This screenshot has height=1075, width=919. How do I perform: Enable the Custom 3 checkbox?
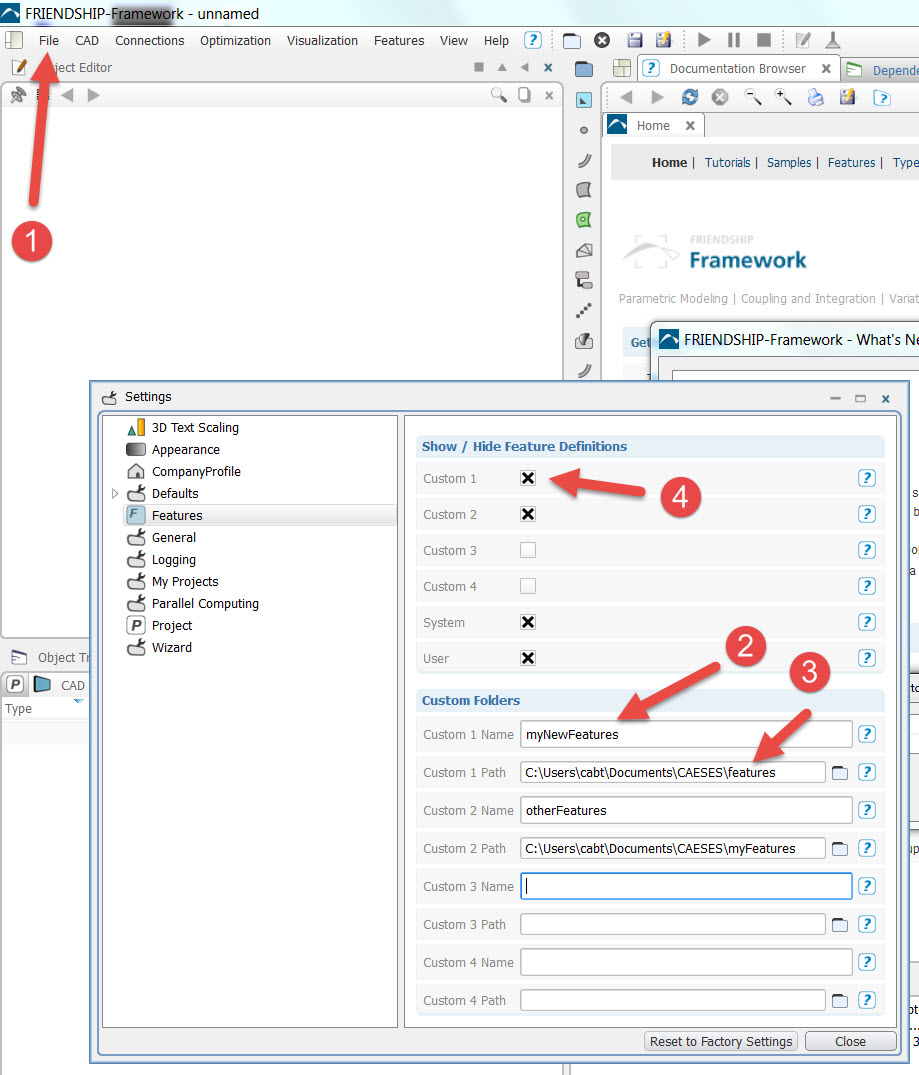coord(527,550)
